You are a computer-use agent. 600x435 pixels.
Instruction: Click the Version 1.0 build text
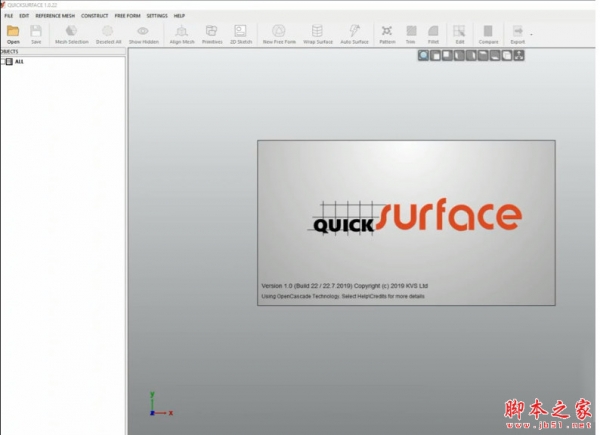344,286
